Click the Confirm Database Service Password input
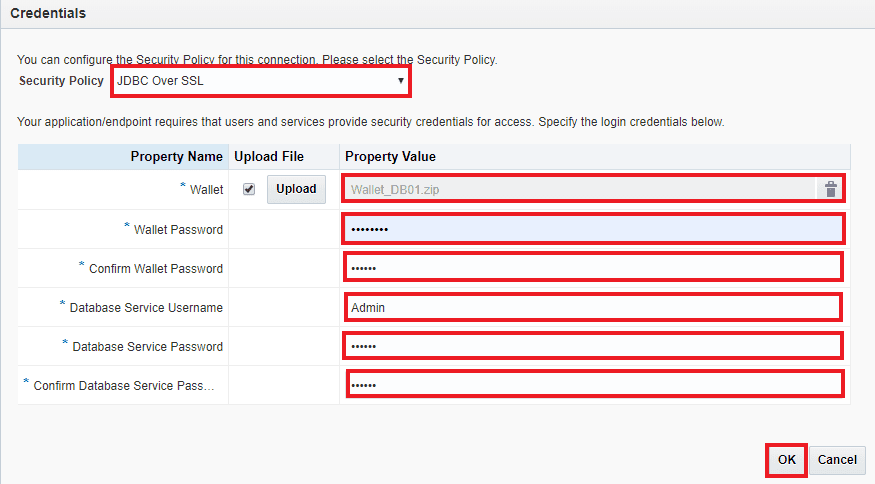Image resolution: width=875 pixels, height=484 pixels. pos(593,385)
